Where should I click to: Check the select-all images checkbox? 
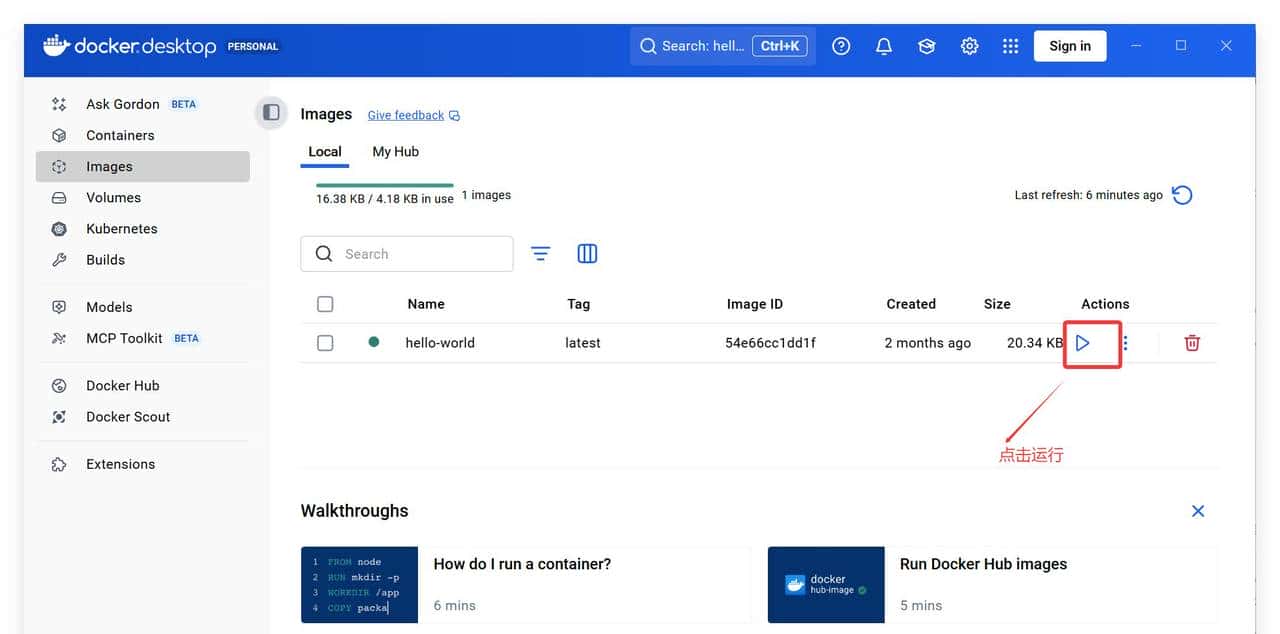click(325, 303)
